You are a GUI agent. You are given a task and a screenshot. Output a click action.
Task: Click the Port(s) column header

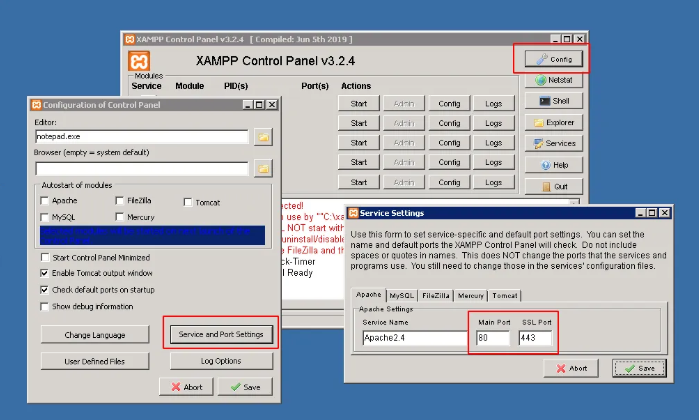pos(315,86)
